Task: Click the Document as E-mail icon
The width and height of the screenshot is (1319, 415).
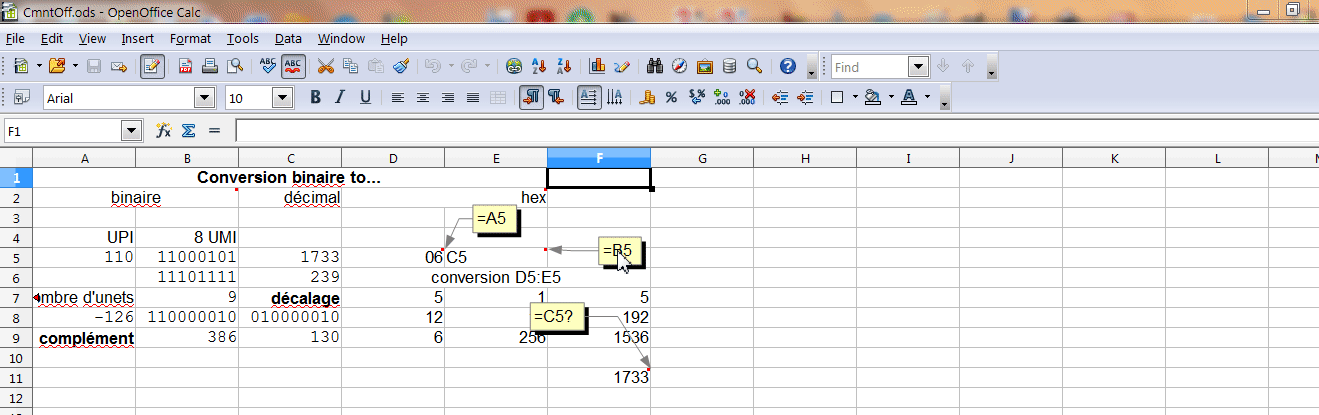Action: tap(119, 67)
